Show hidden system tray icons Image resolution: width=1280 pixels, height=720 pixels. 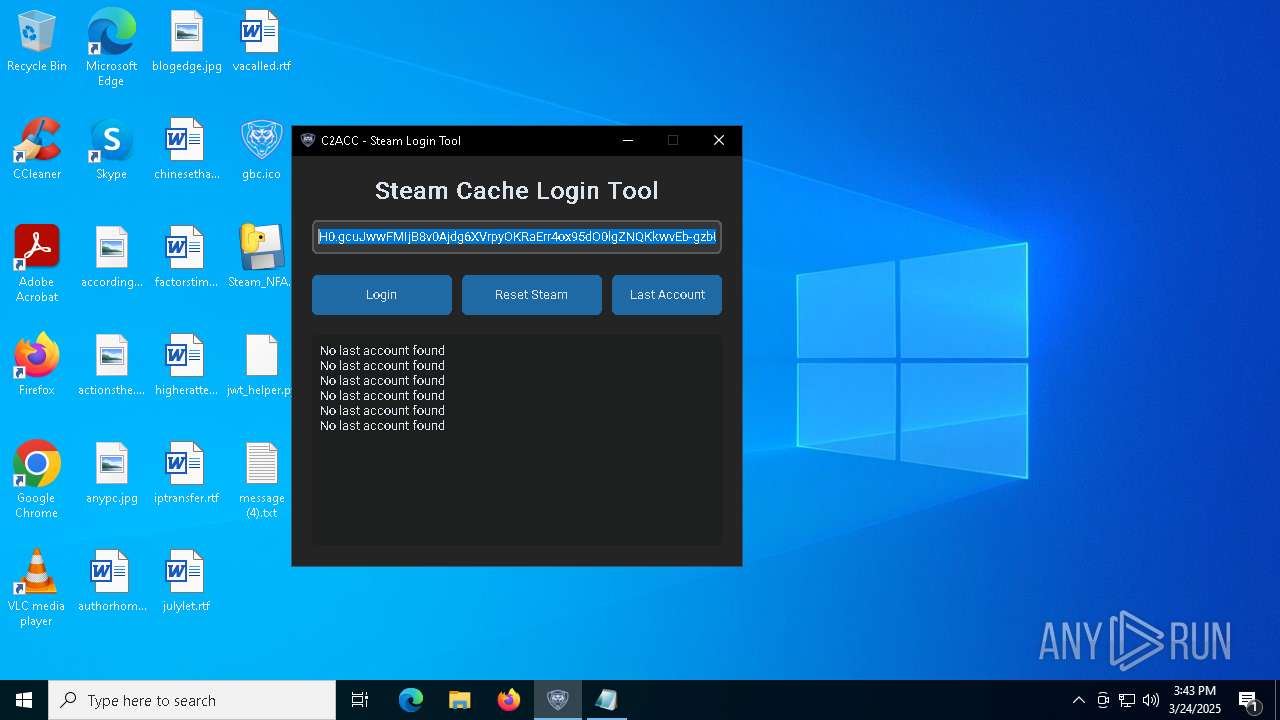coord(1078,700)
